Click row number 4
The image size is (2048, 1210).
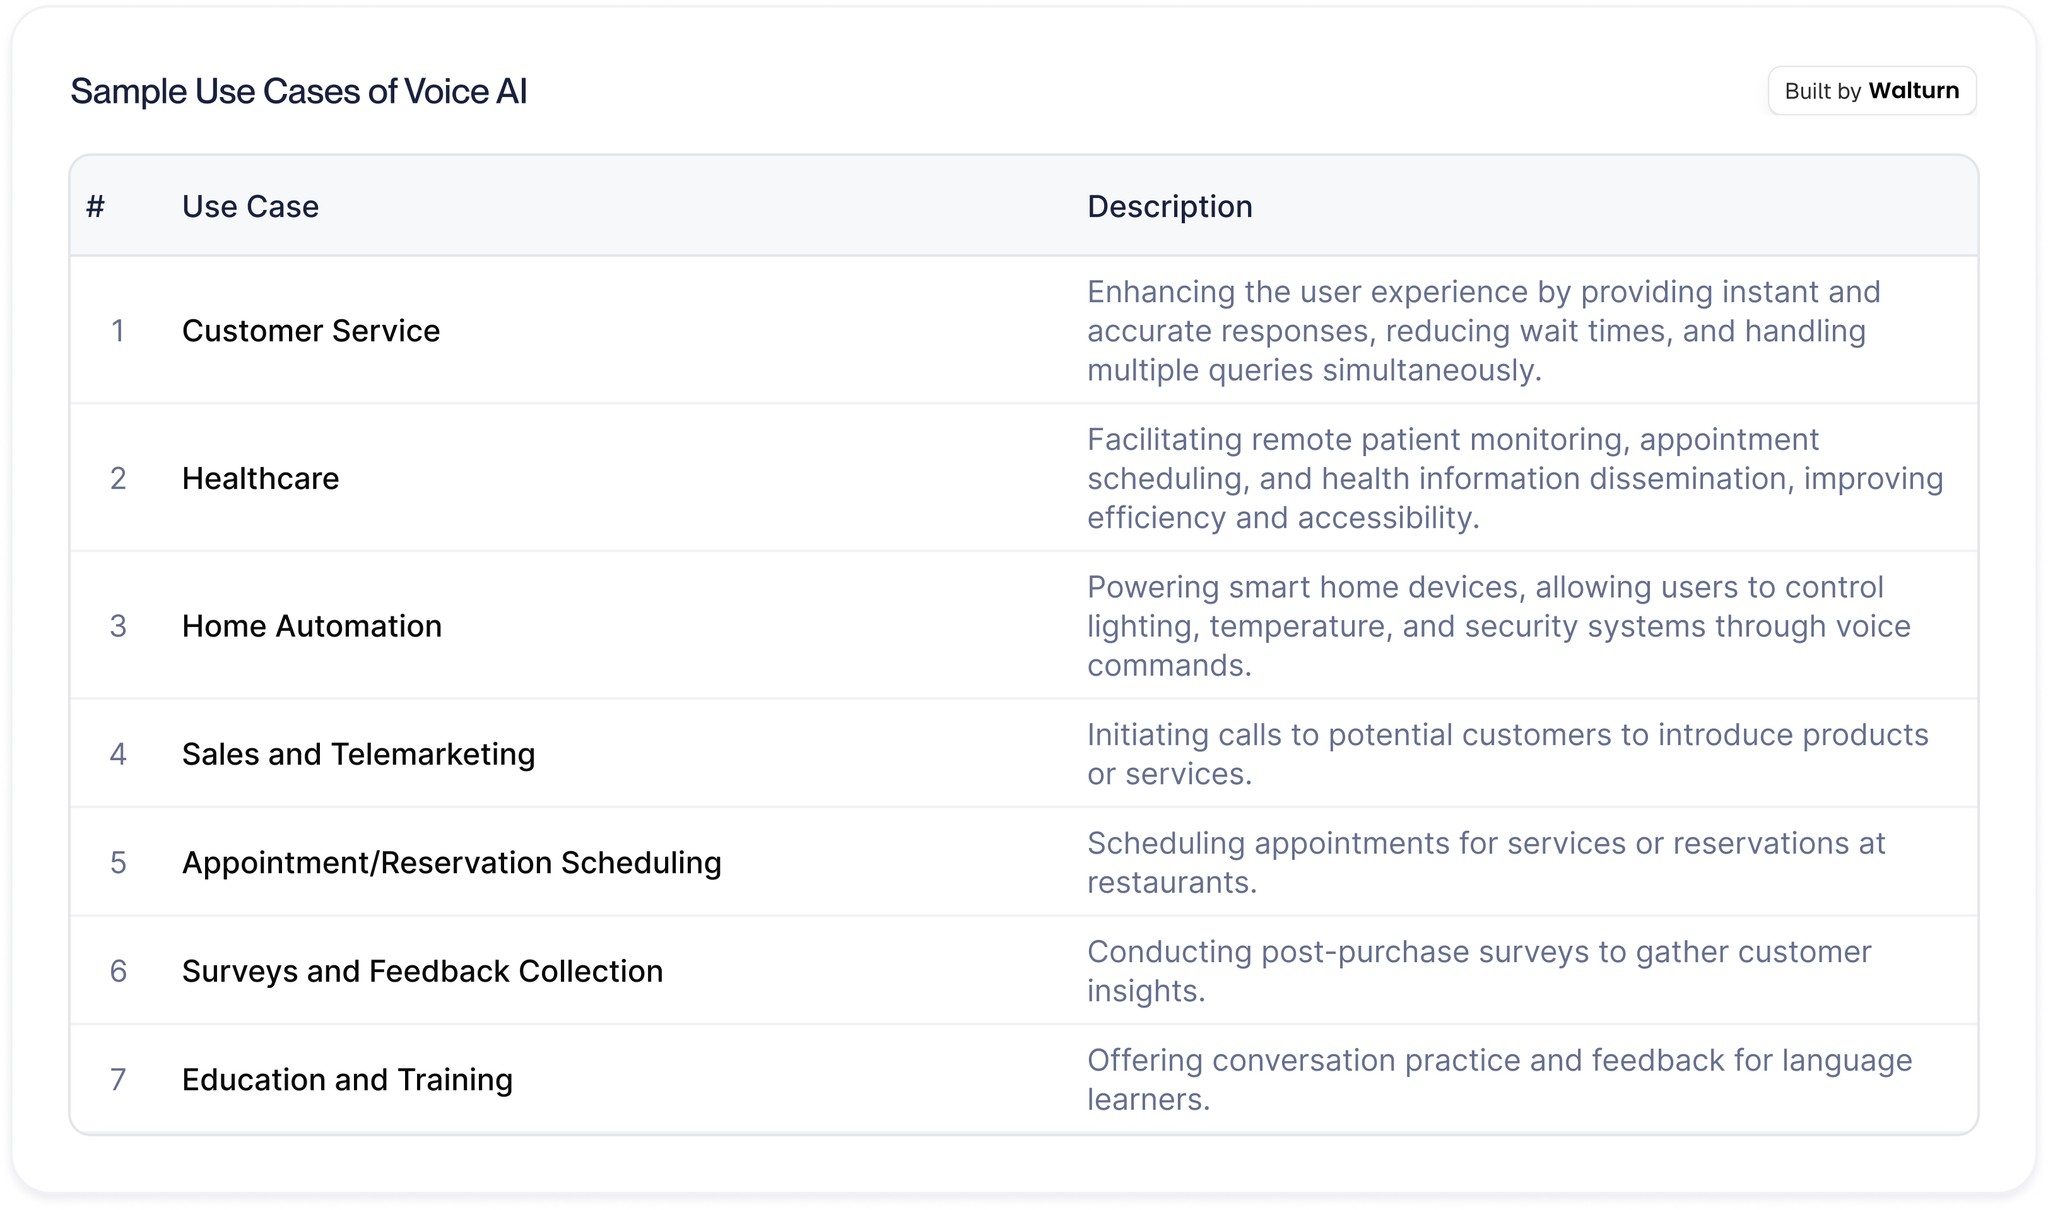tap(119, 753)
